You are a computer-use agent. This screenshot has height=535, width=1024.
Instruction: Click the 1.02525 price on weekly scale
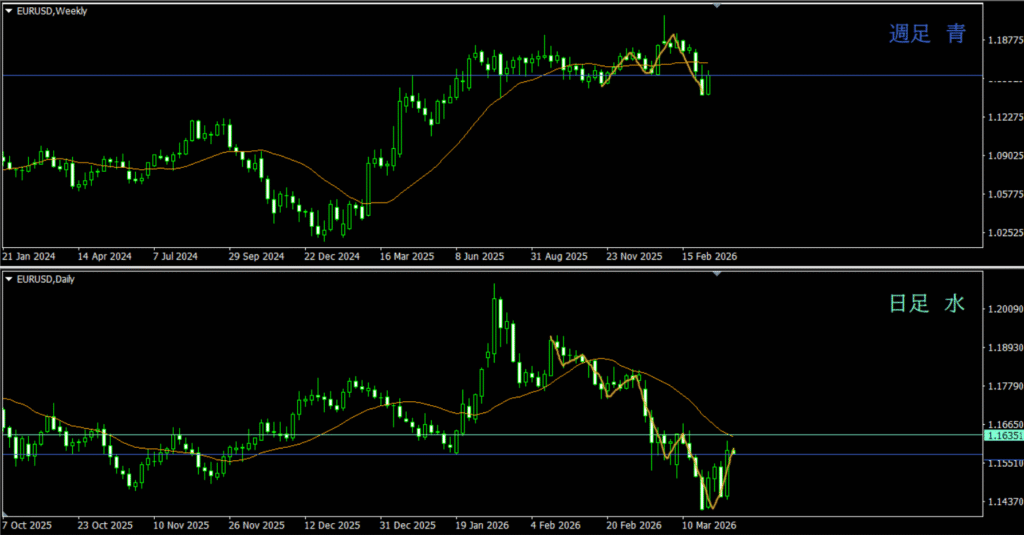1004,234
